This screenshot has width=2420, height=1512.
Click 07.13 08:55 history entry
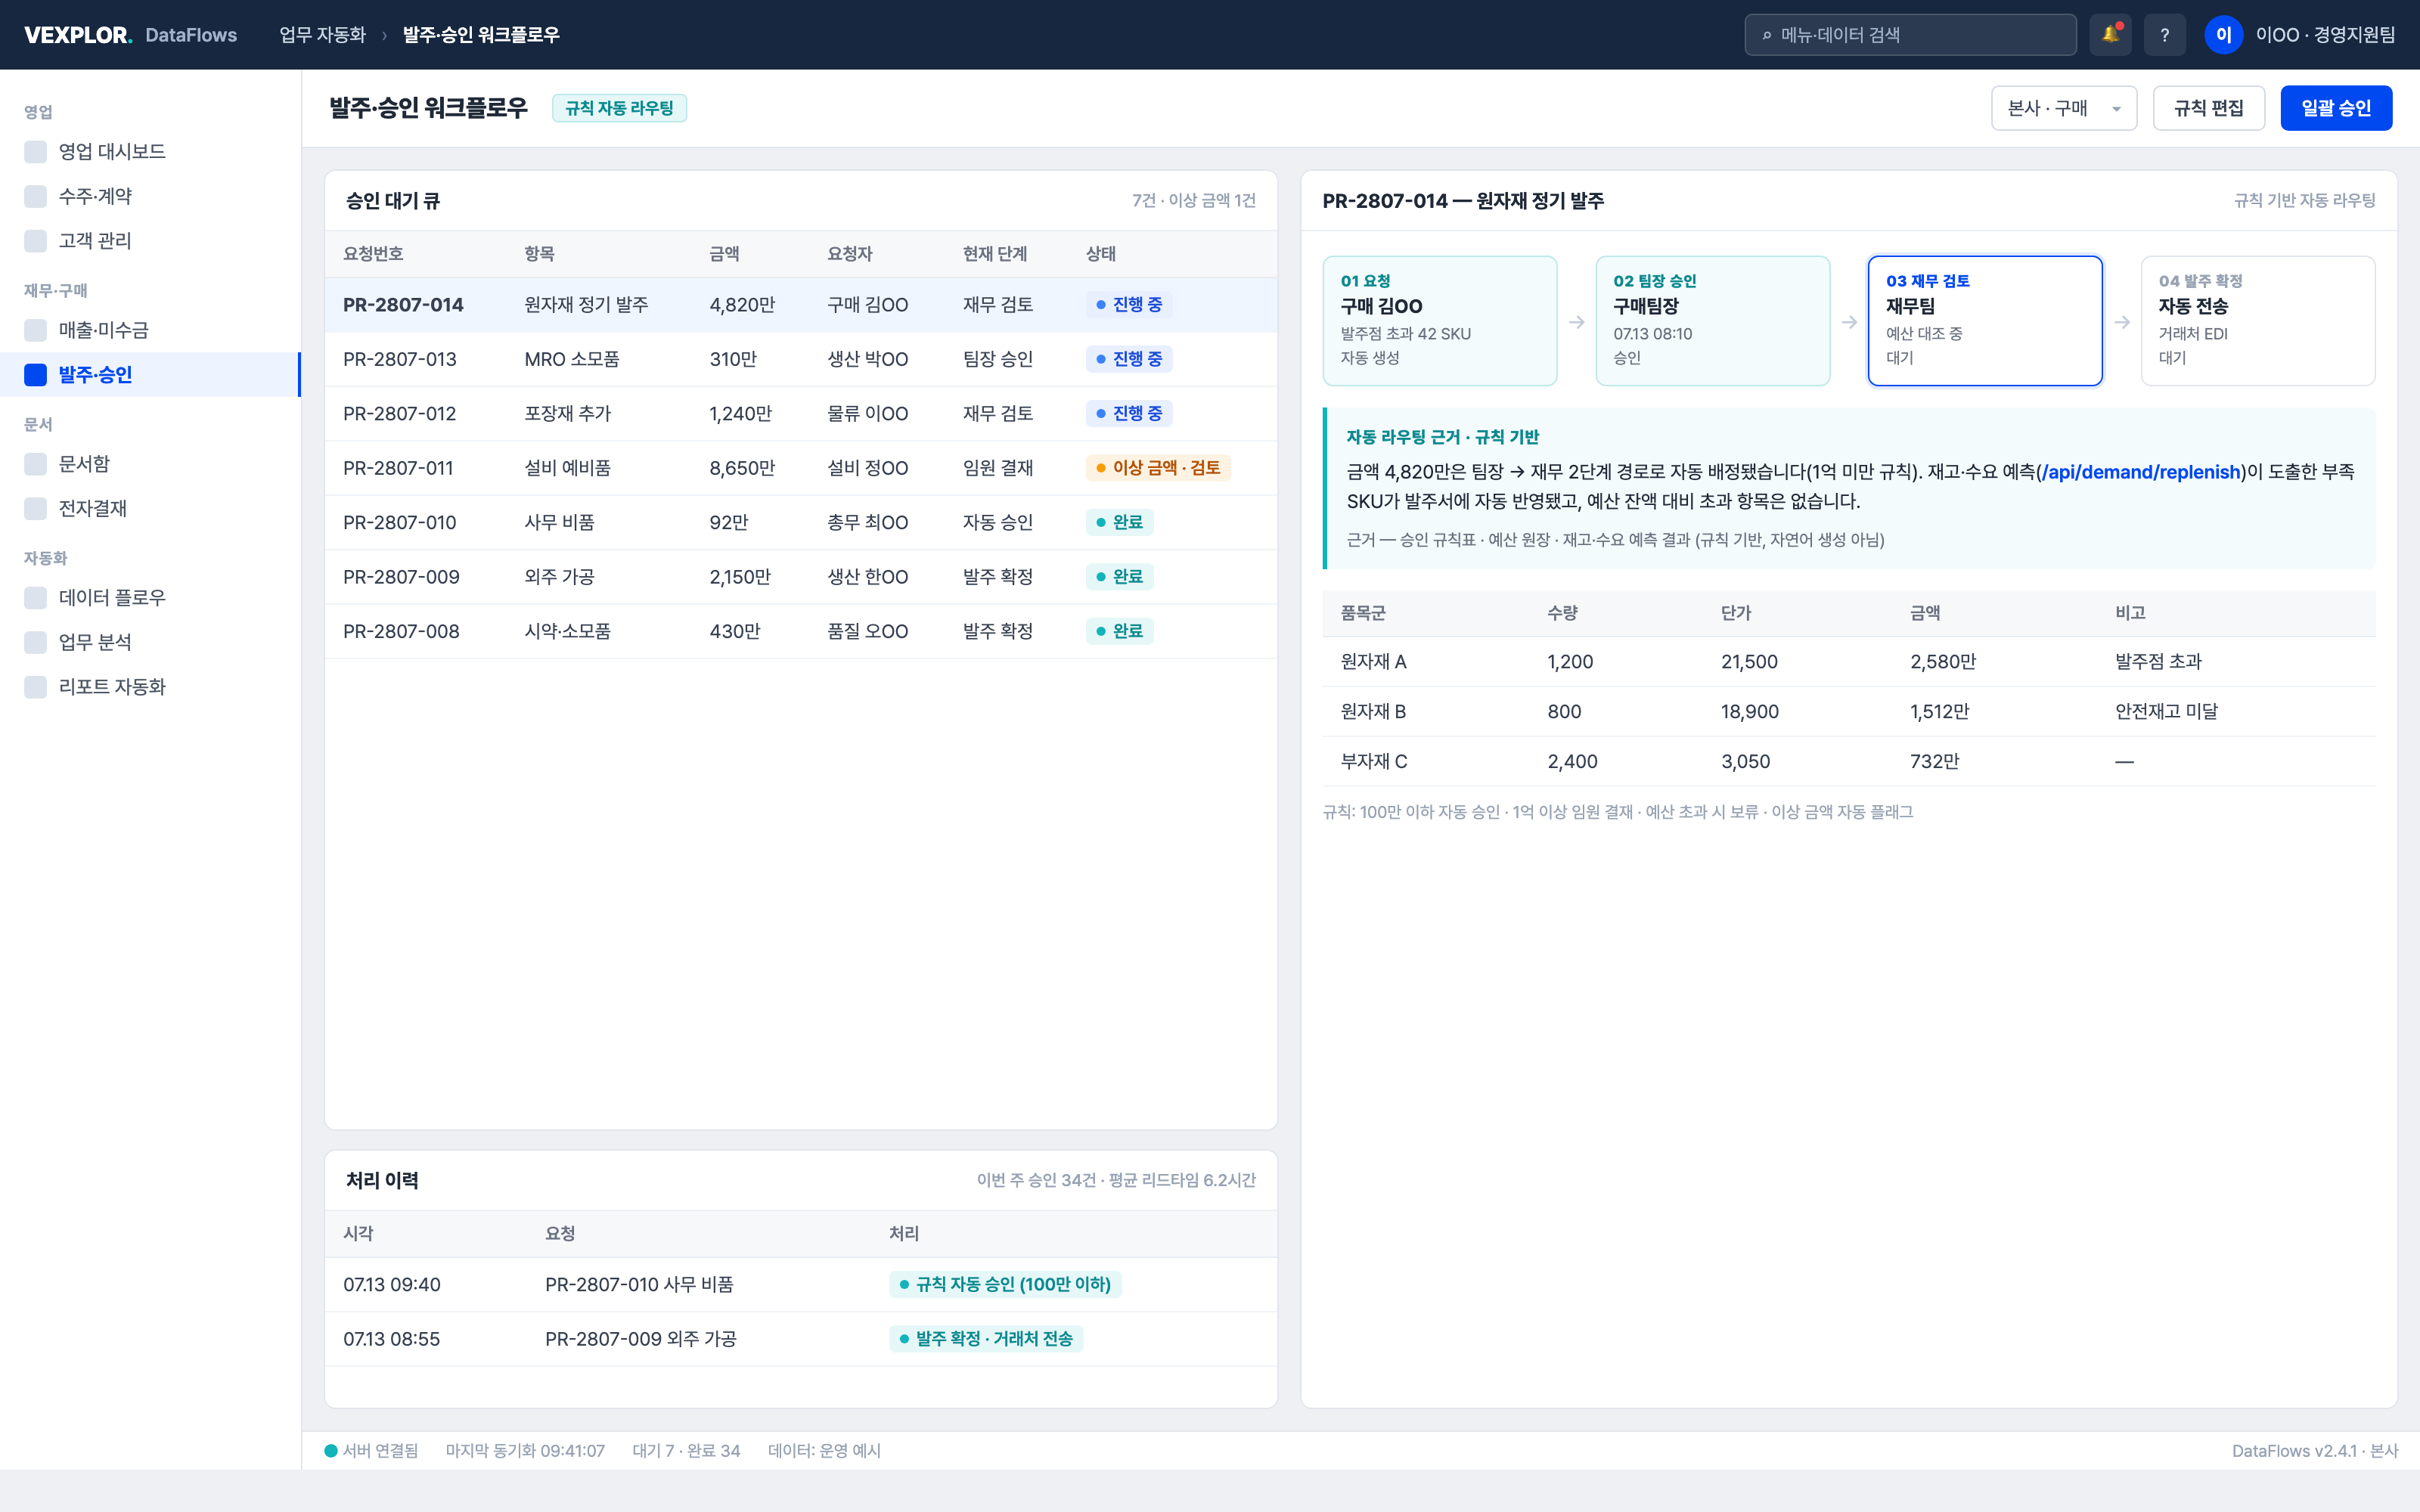tap(801, 1339)
